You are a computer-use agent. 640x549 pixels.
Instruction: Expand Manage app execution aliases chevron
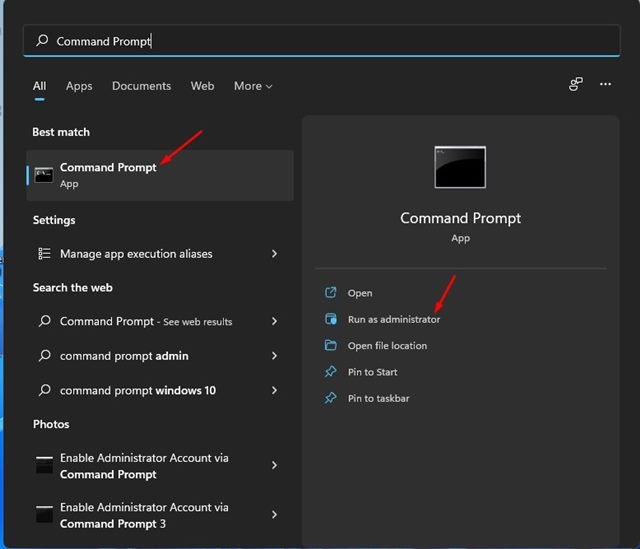point(274,254)
